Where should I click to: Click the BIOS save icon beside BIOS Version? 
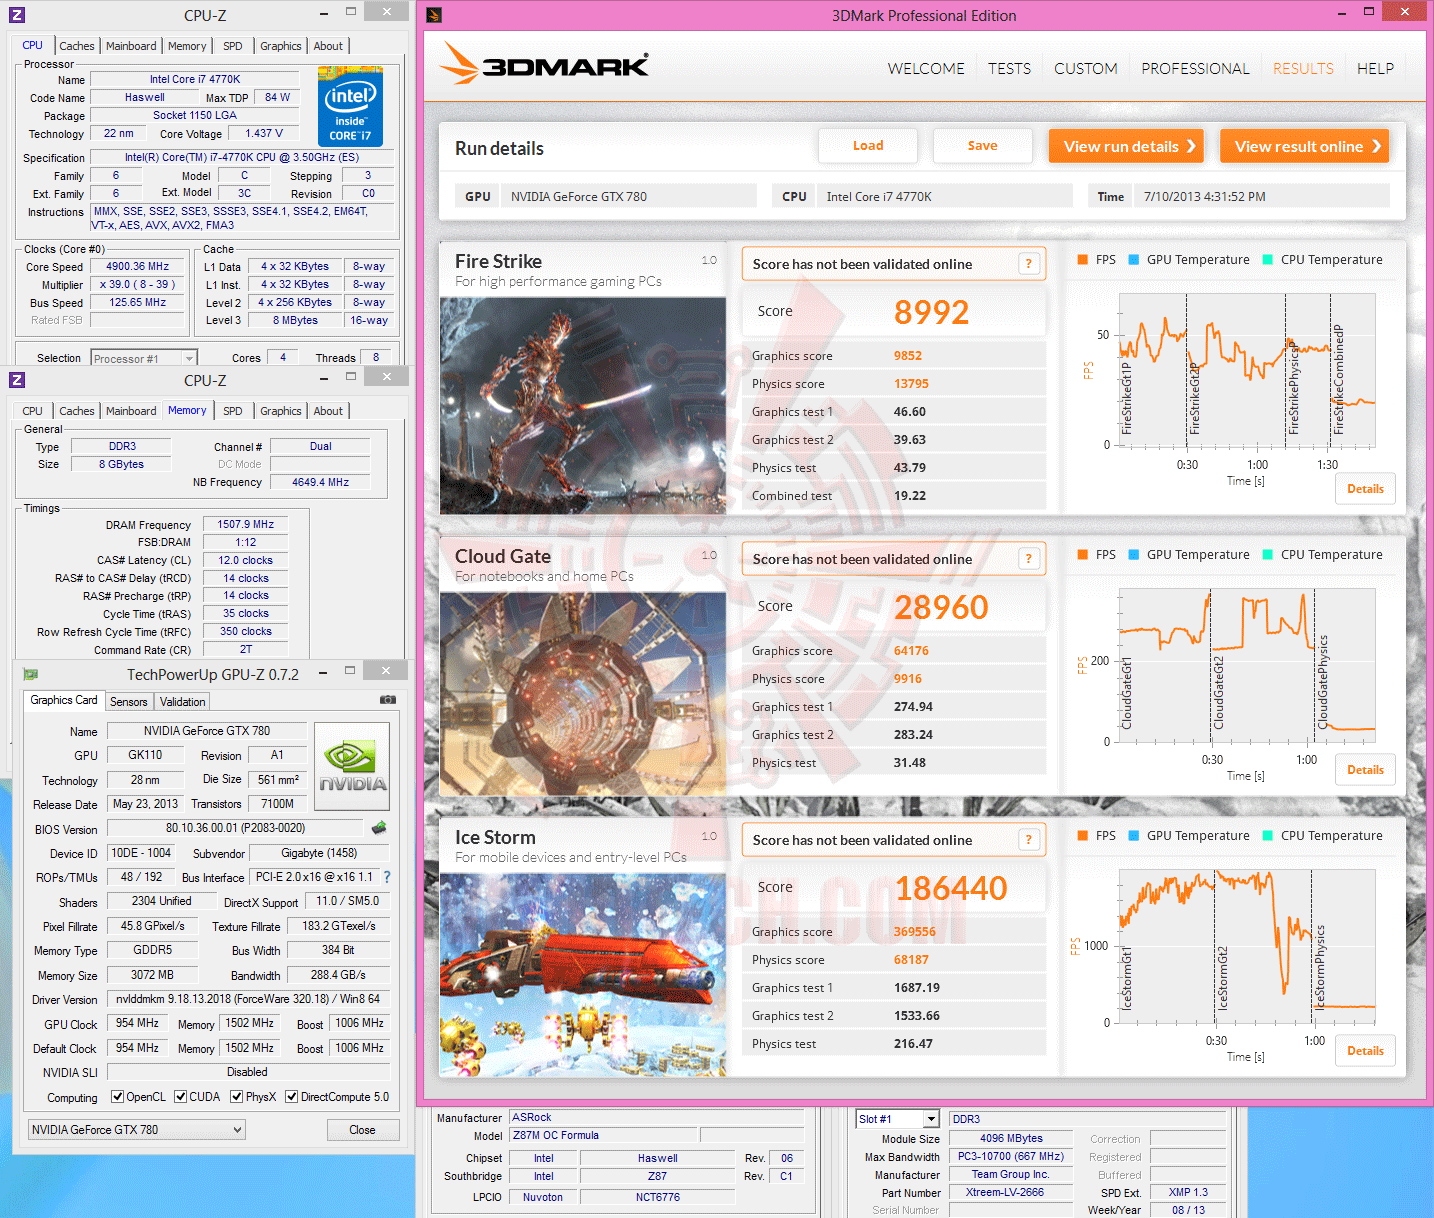(378, 828)
